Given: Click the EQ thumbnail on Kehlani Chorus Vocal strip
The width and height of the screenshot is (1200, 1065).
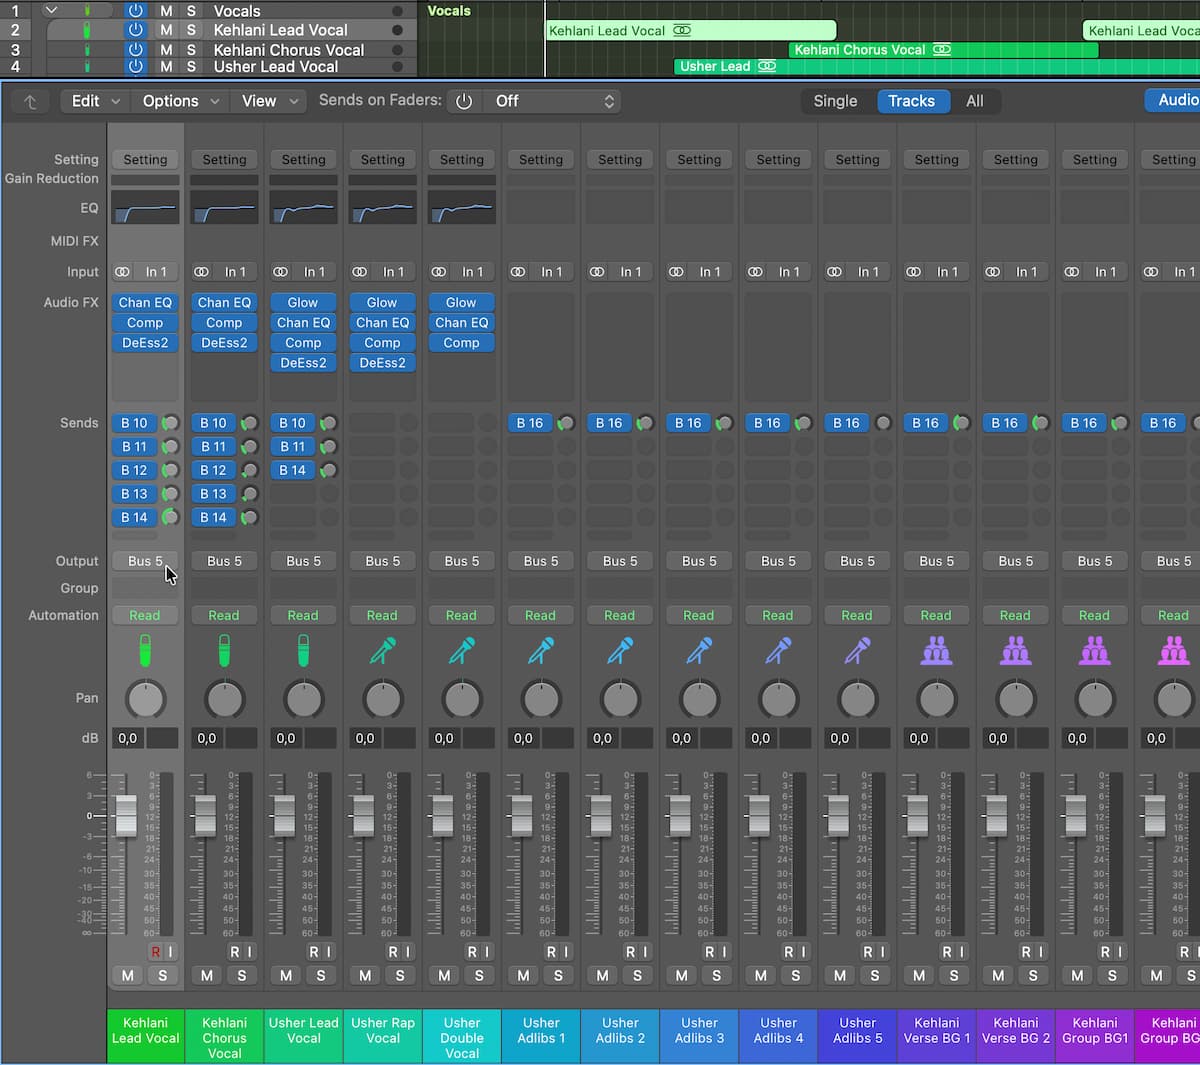Looking at the screenshot, I should pos(224,208).
